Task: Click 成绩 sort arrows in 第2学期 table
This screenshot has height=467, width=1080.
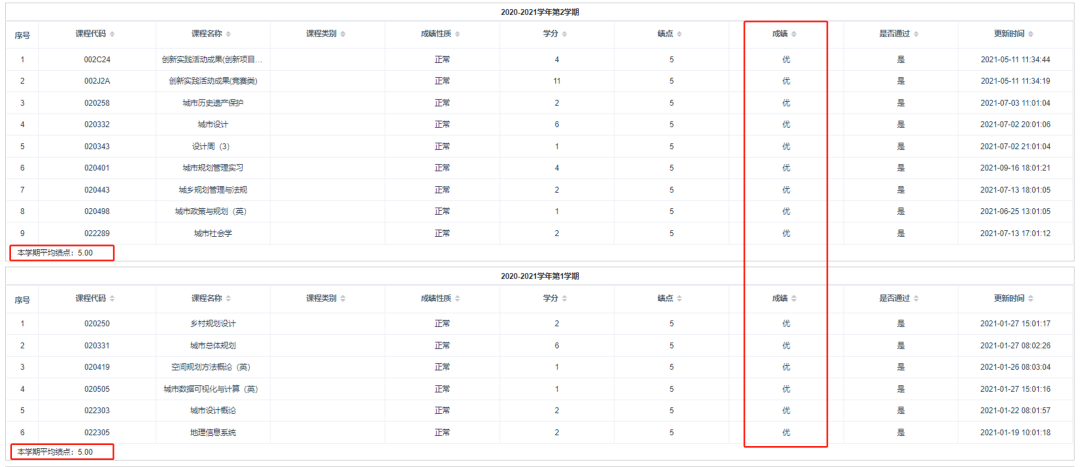Action: [x=794, y=34]
